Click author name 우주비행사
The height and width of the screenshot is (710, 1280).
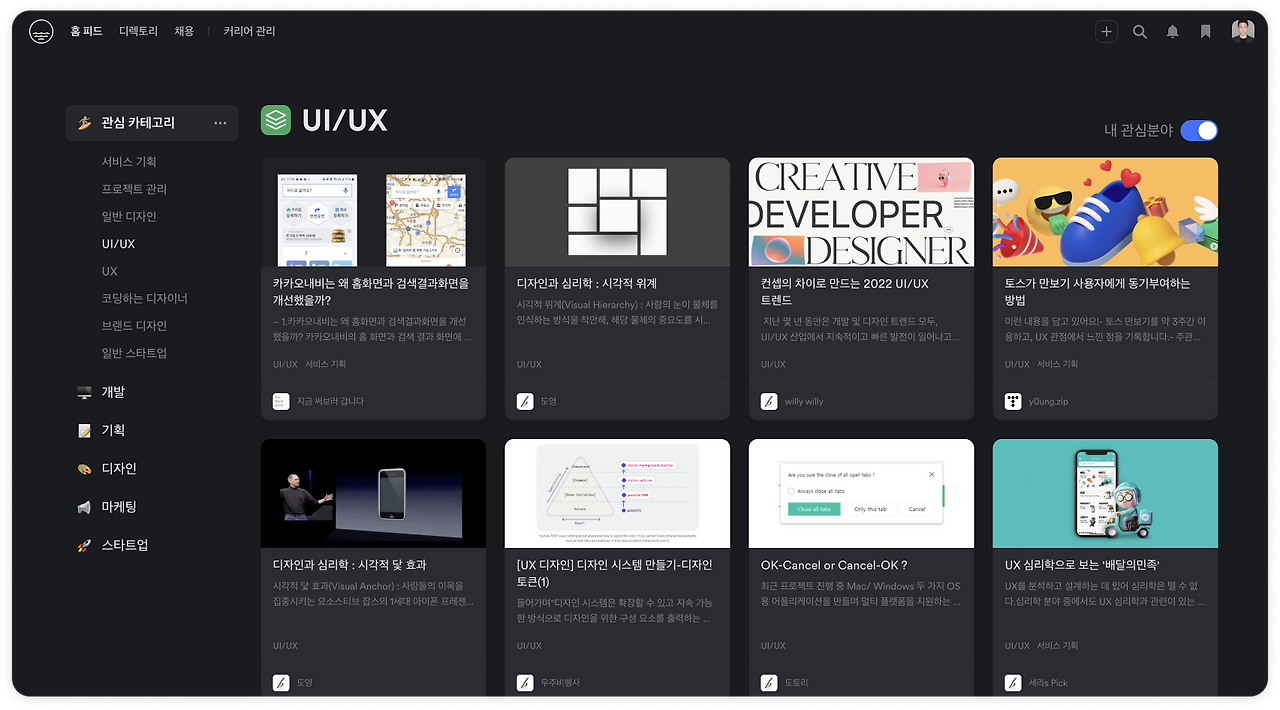tap(560, 683)
